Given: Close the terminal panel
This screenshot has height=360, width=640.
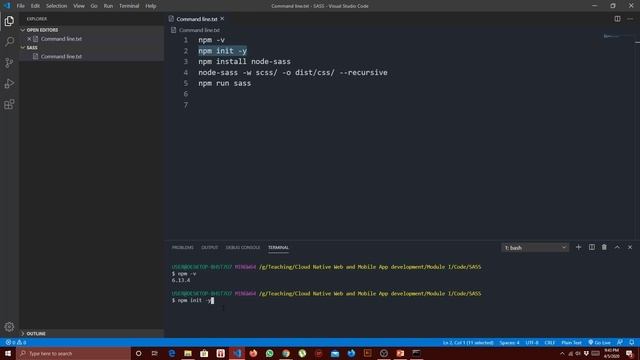Looking at the screenshot, I should click(630, 247).
